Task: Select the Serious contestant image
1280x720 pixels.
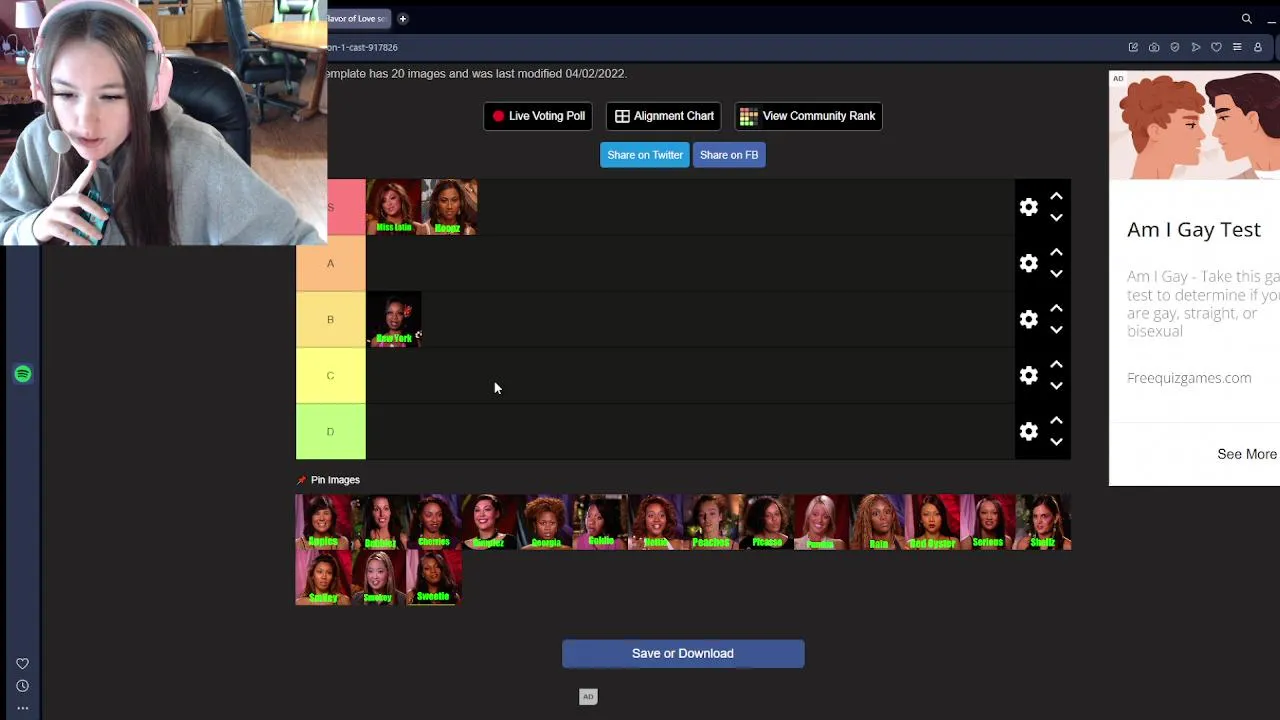Action: point(987,522)
